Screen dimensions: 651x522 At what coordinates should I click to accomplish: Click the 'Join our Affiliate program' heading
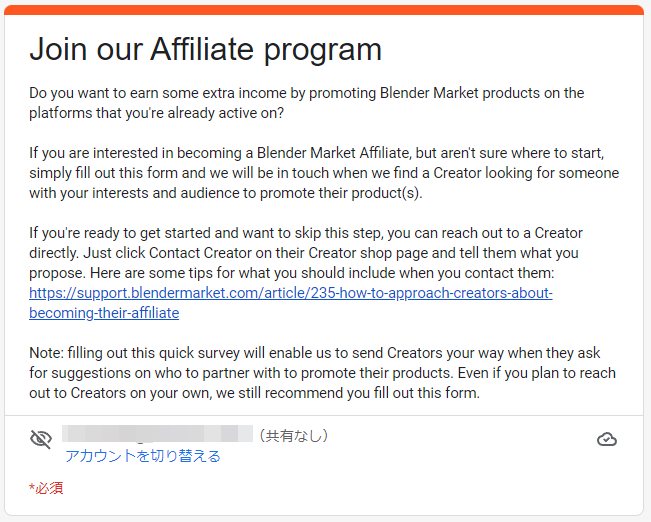[x=205, y=49]
